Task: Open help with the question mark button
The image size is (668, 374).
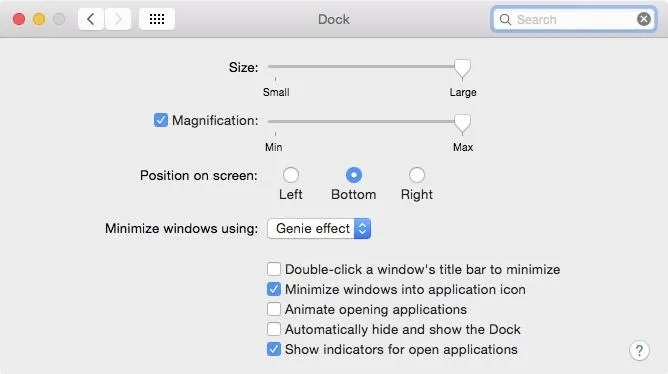Action: [x=639, y=351]
